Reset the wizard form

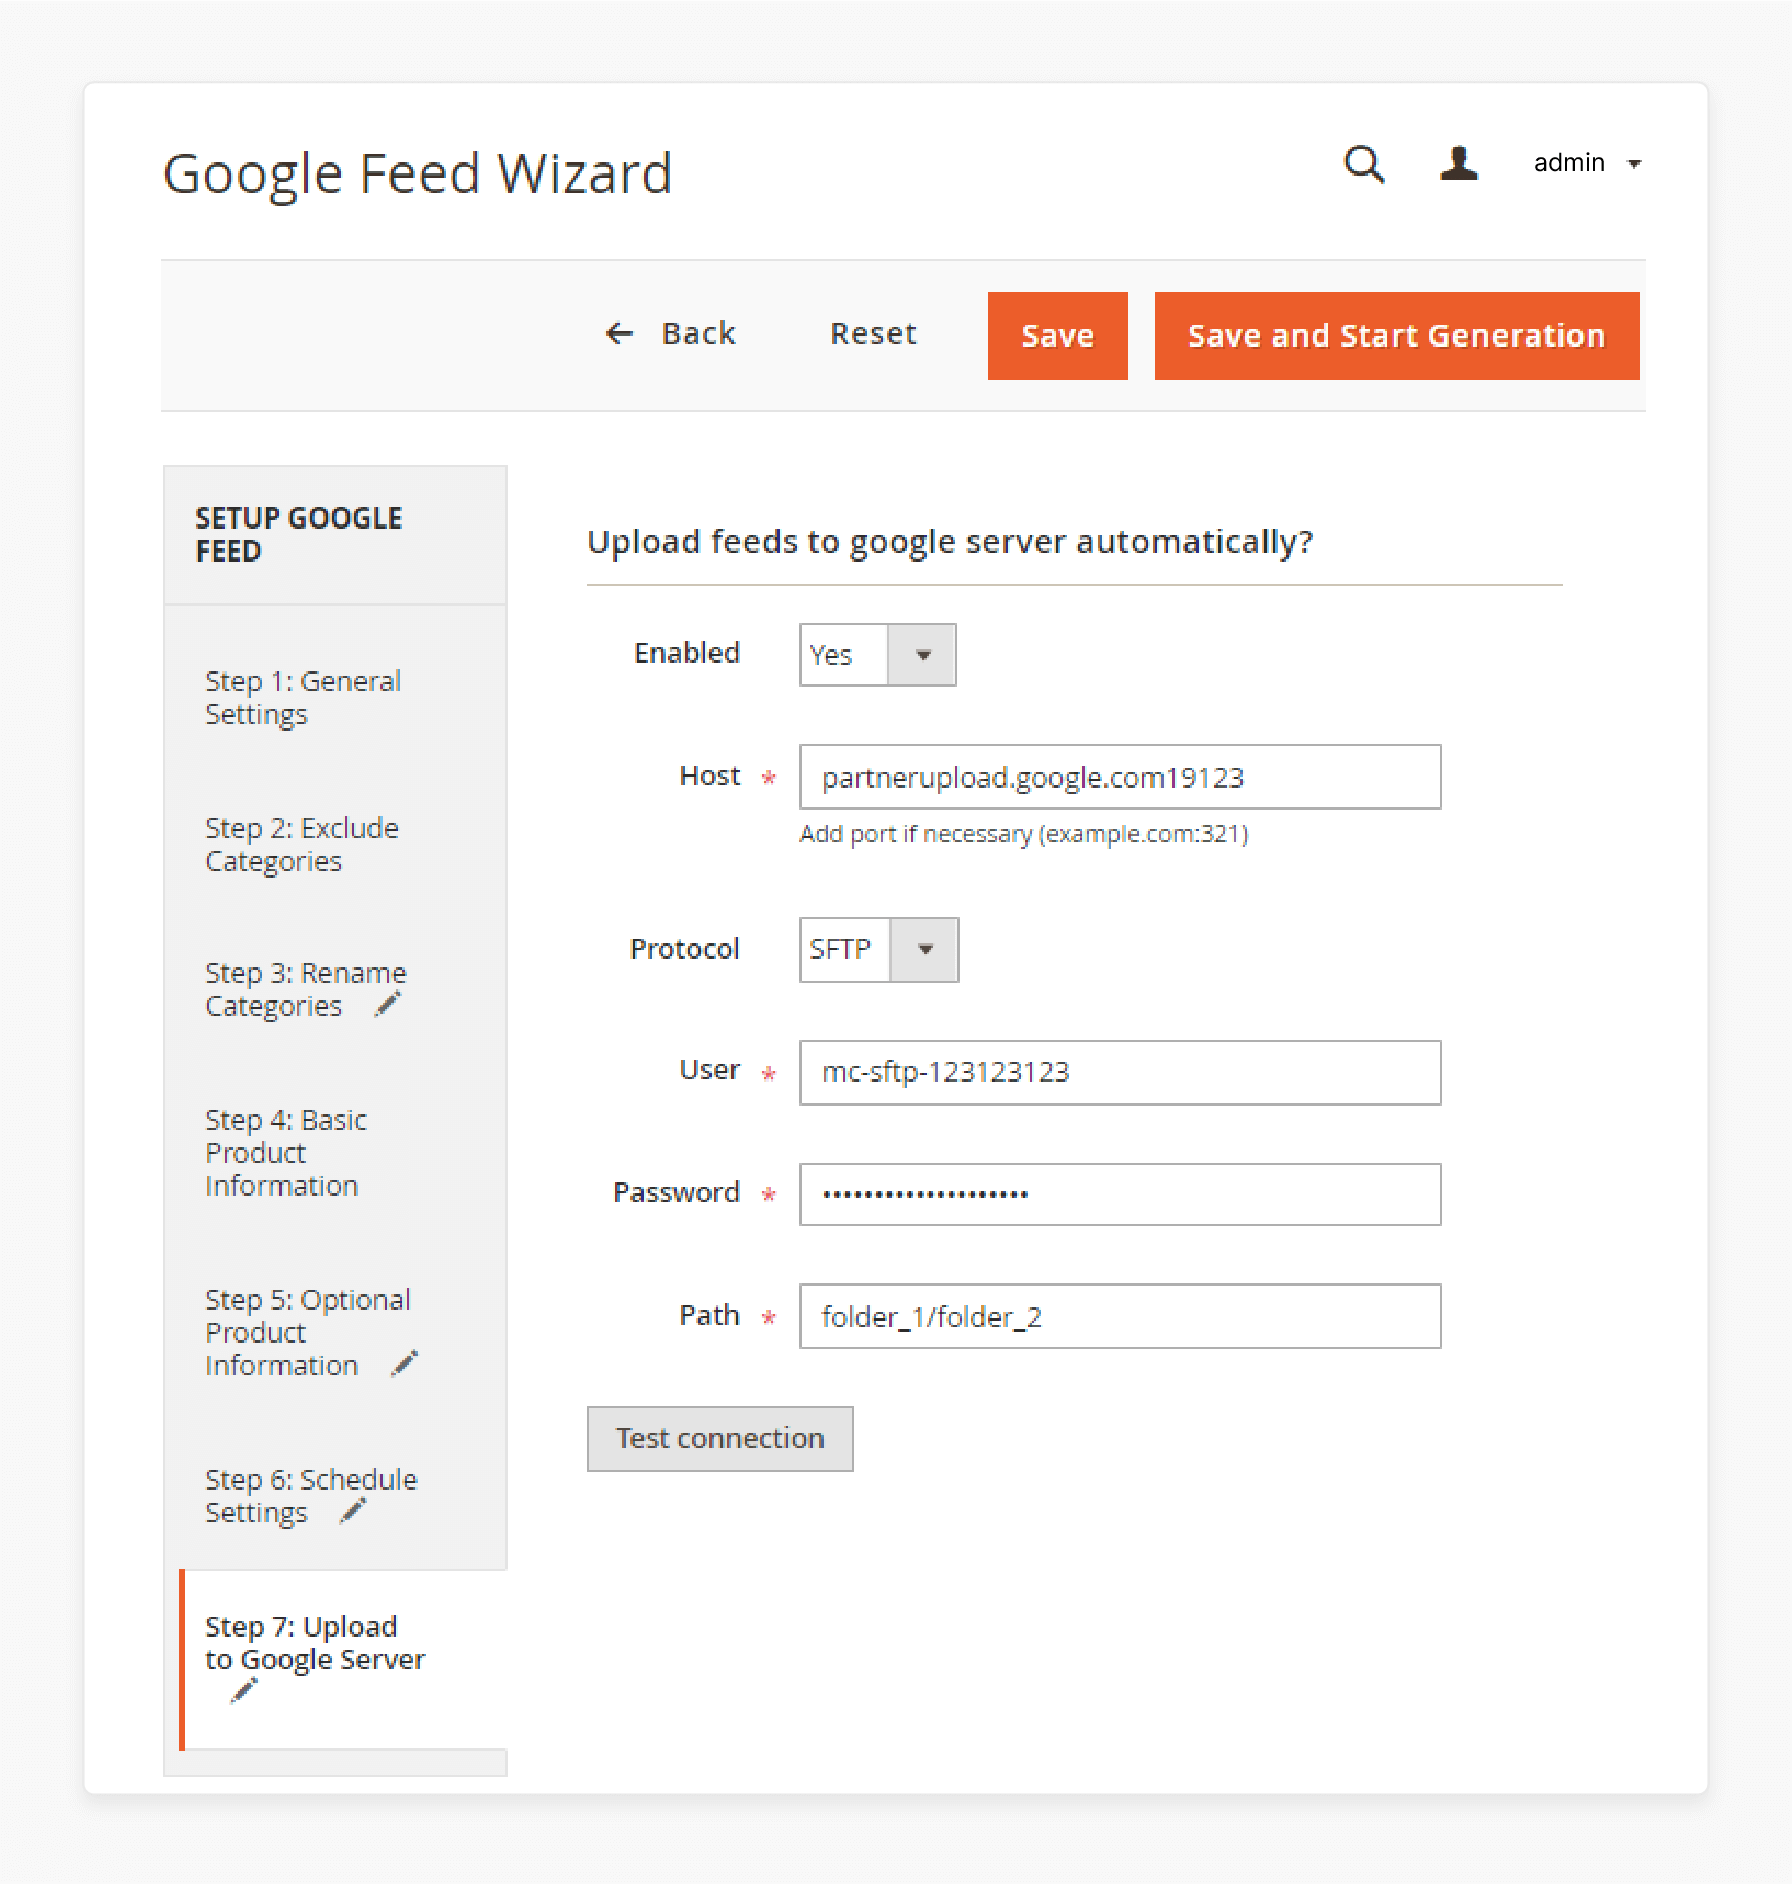tap(873, 334)
